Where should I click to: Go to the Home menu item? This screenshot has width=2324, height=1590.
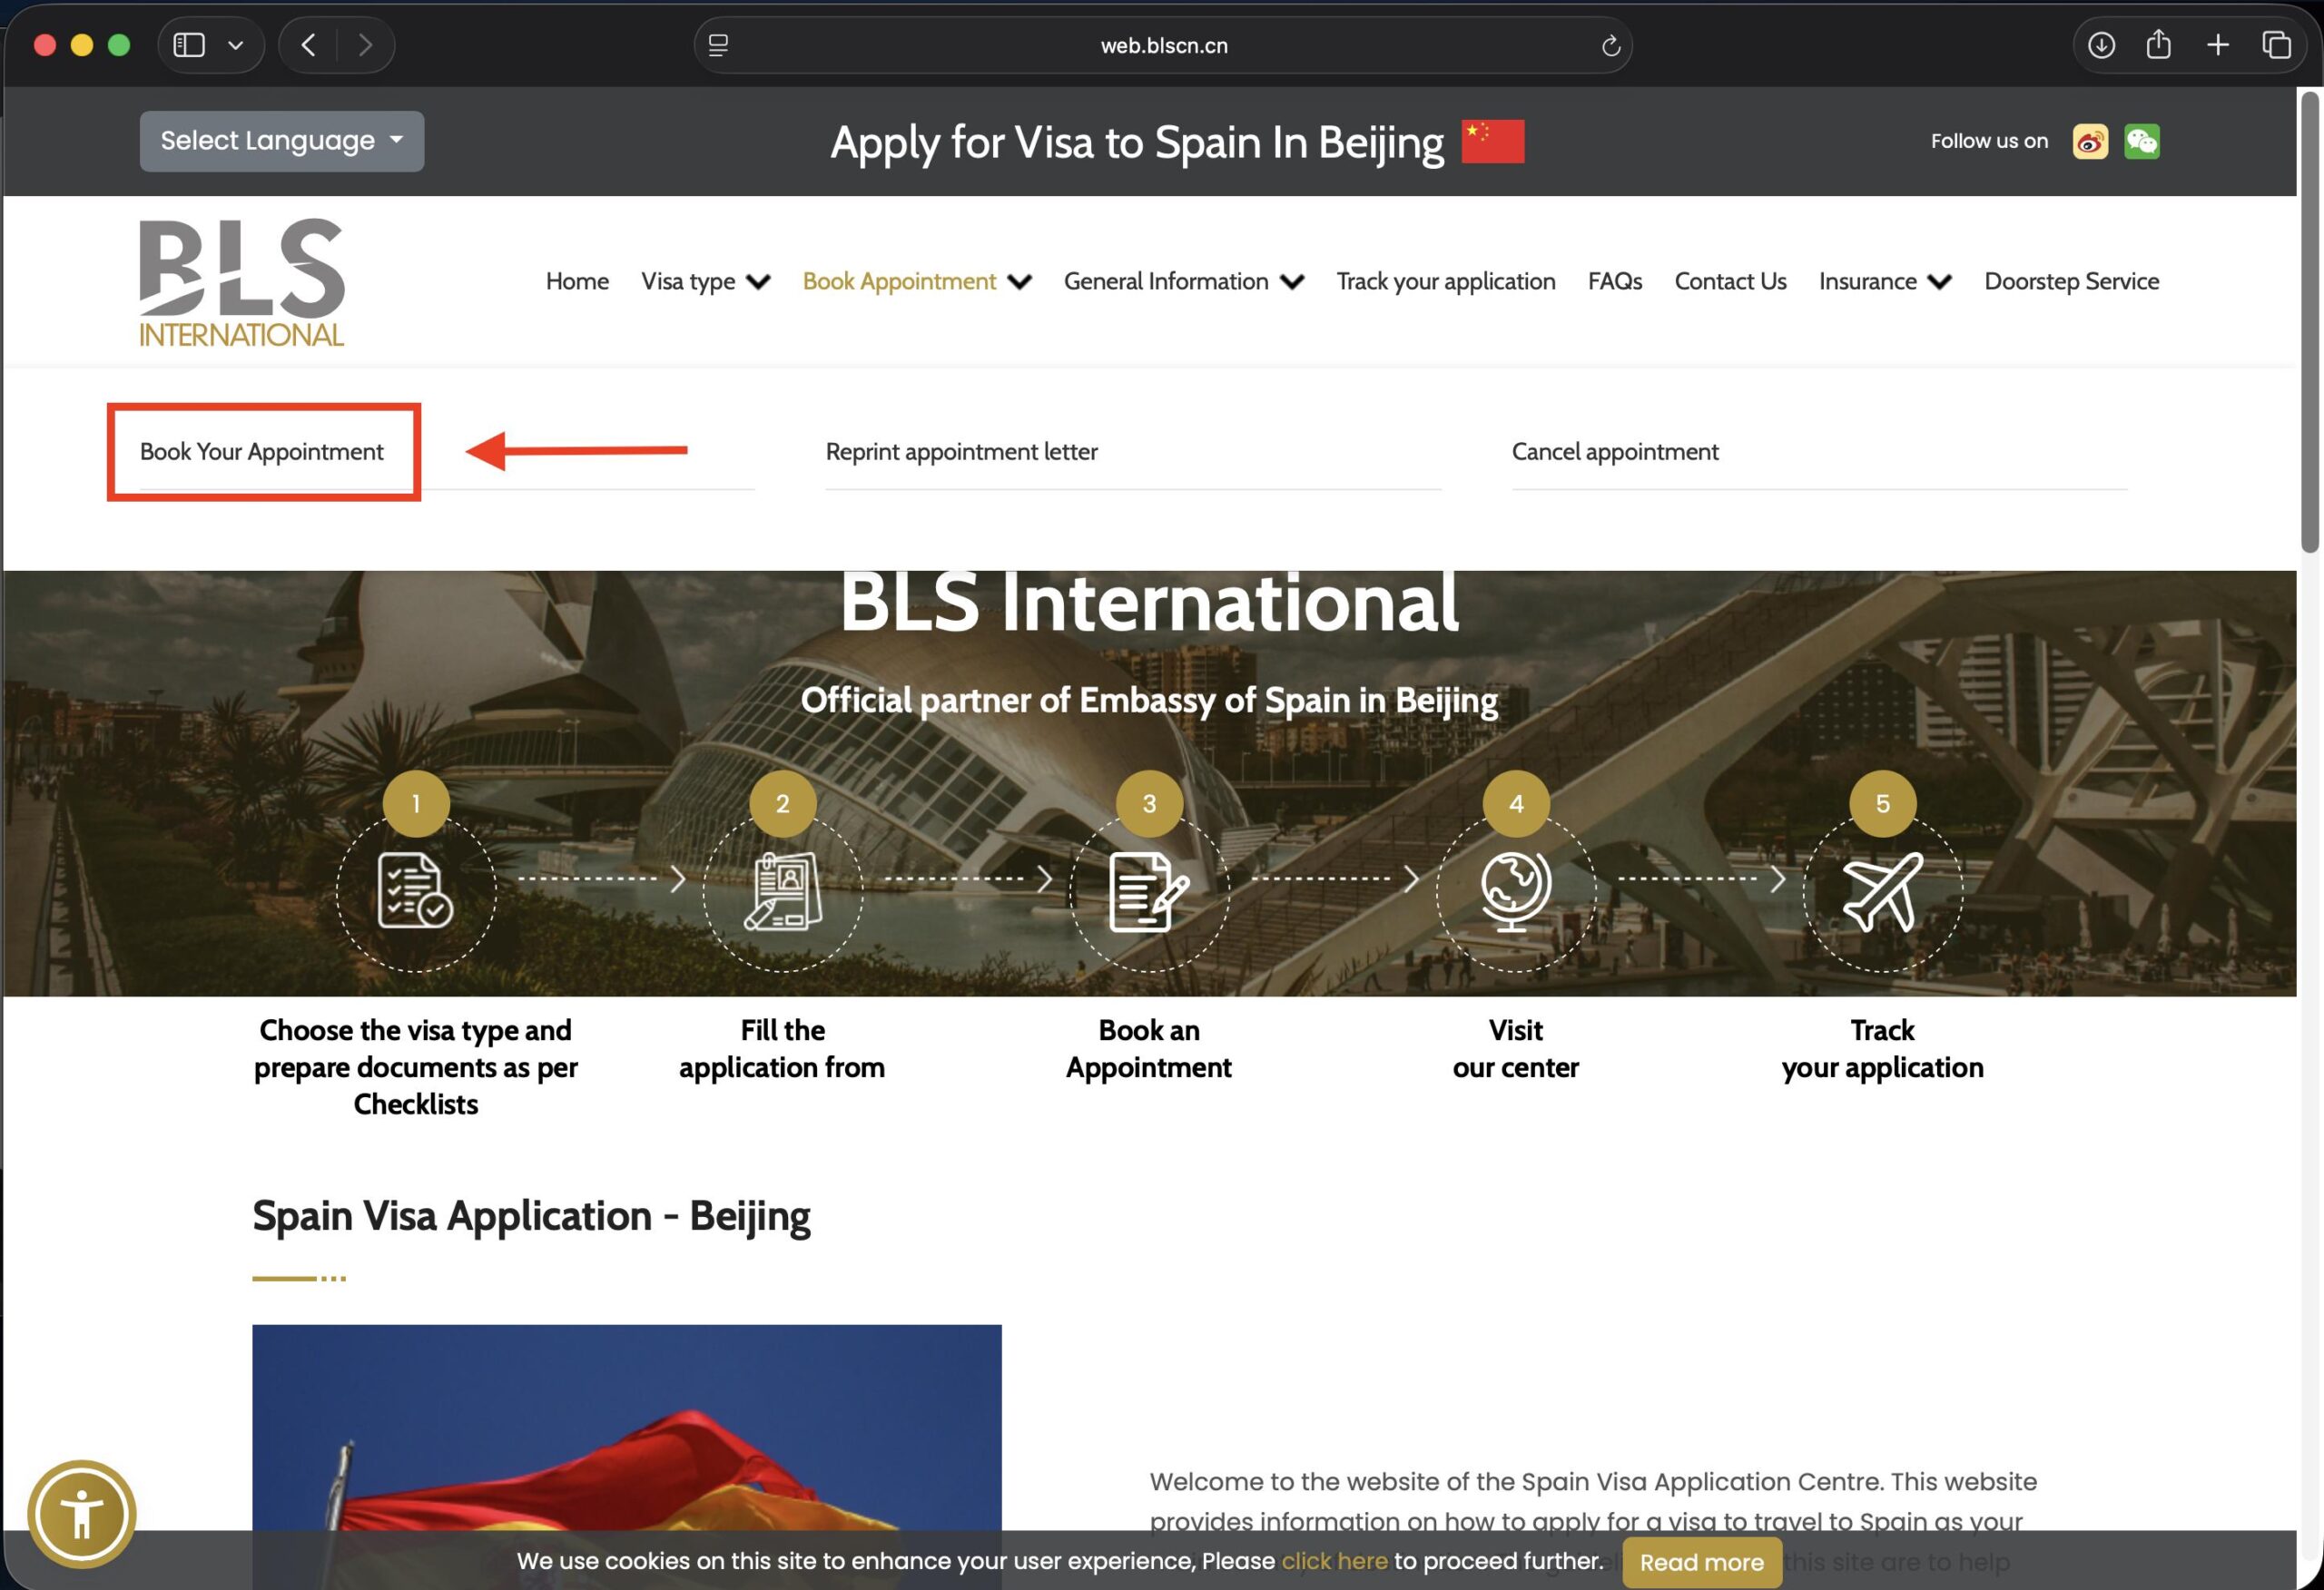(x=577, y=282)
